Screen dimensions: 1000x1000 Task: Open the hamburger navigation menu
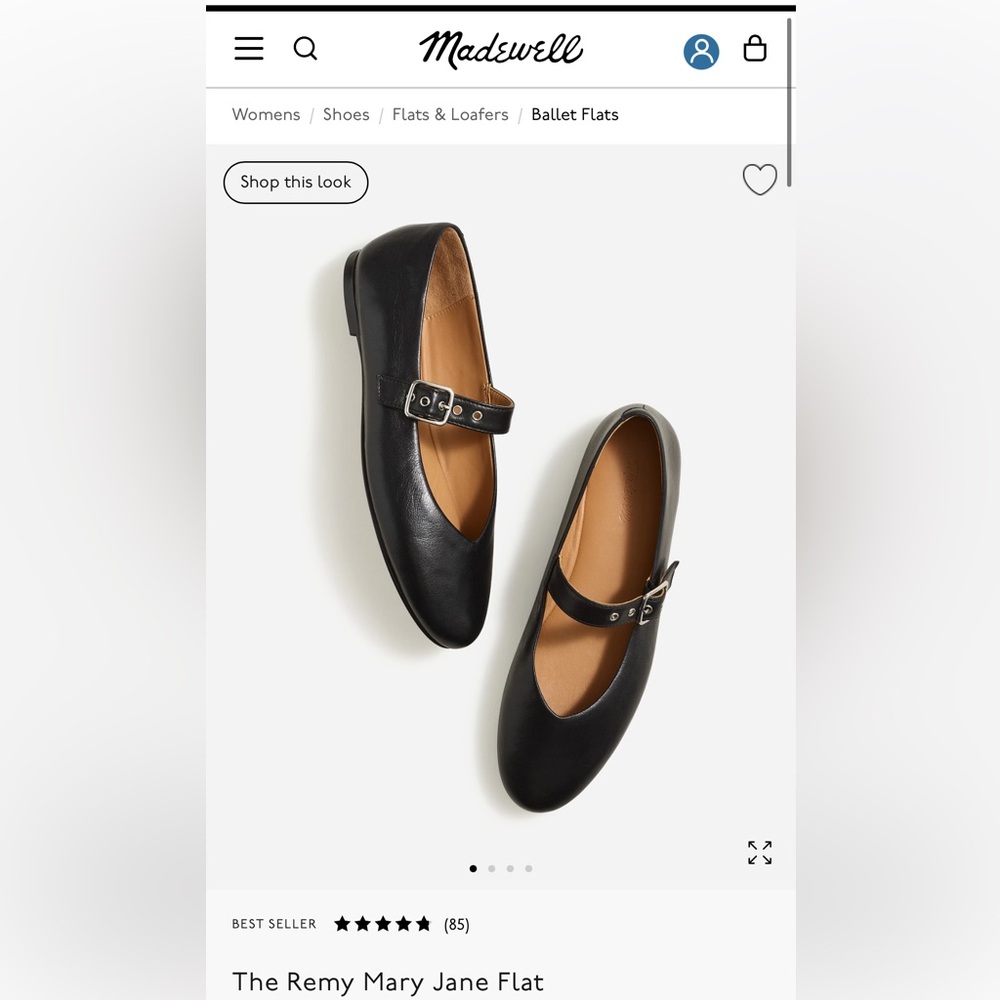[x=248, y=49]
